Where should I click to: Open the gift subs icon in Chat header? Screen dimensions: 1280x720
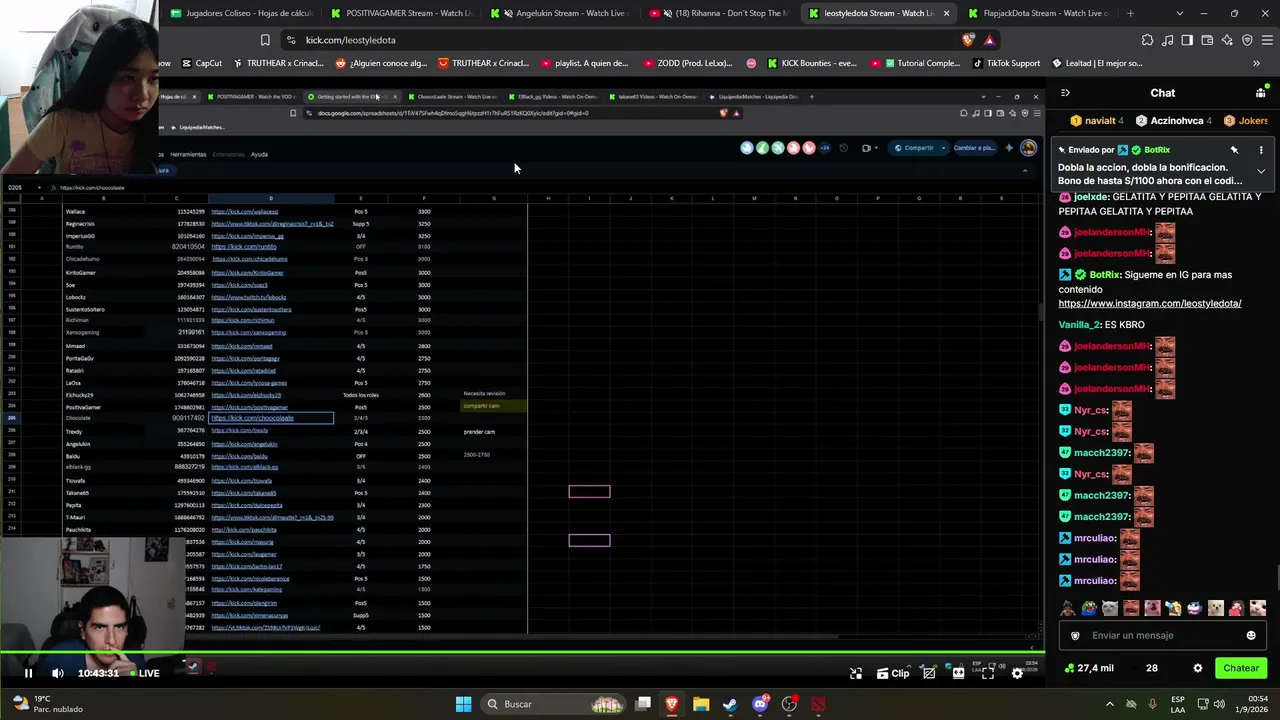[1260, 93]
